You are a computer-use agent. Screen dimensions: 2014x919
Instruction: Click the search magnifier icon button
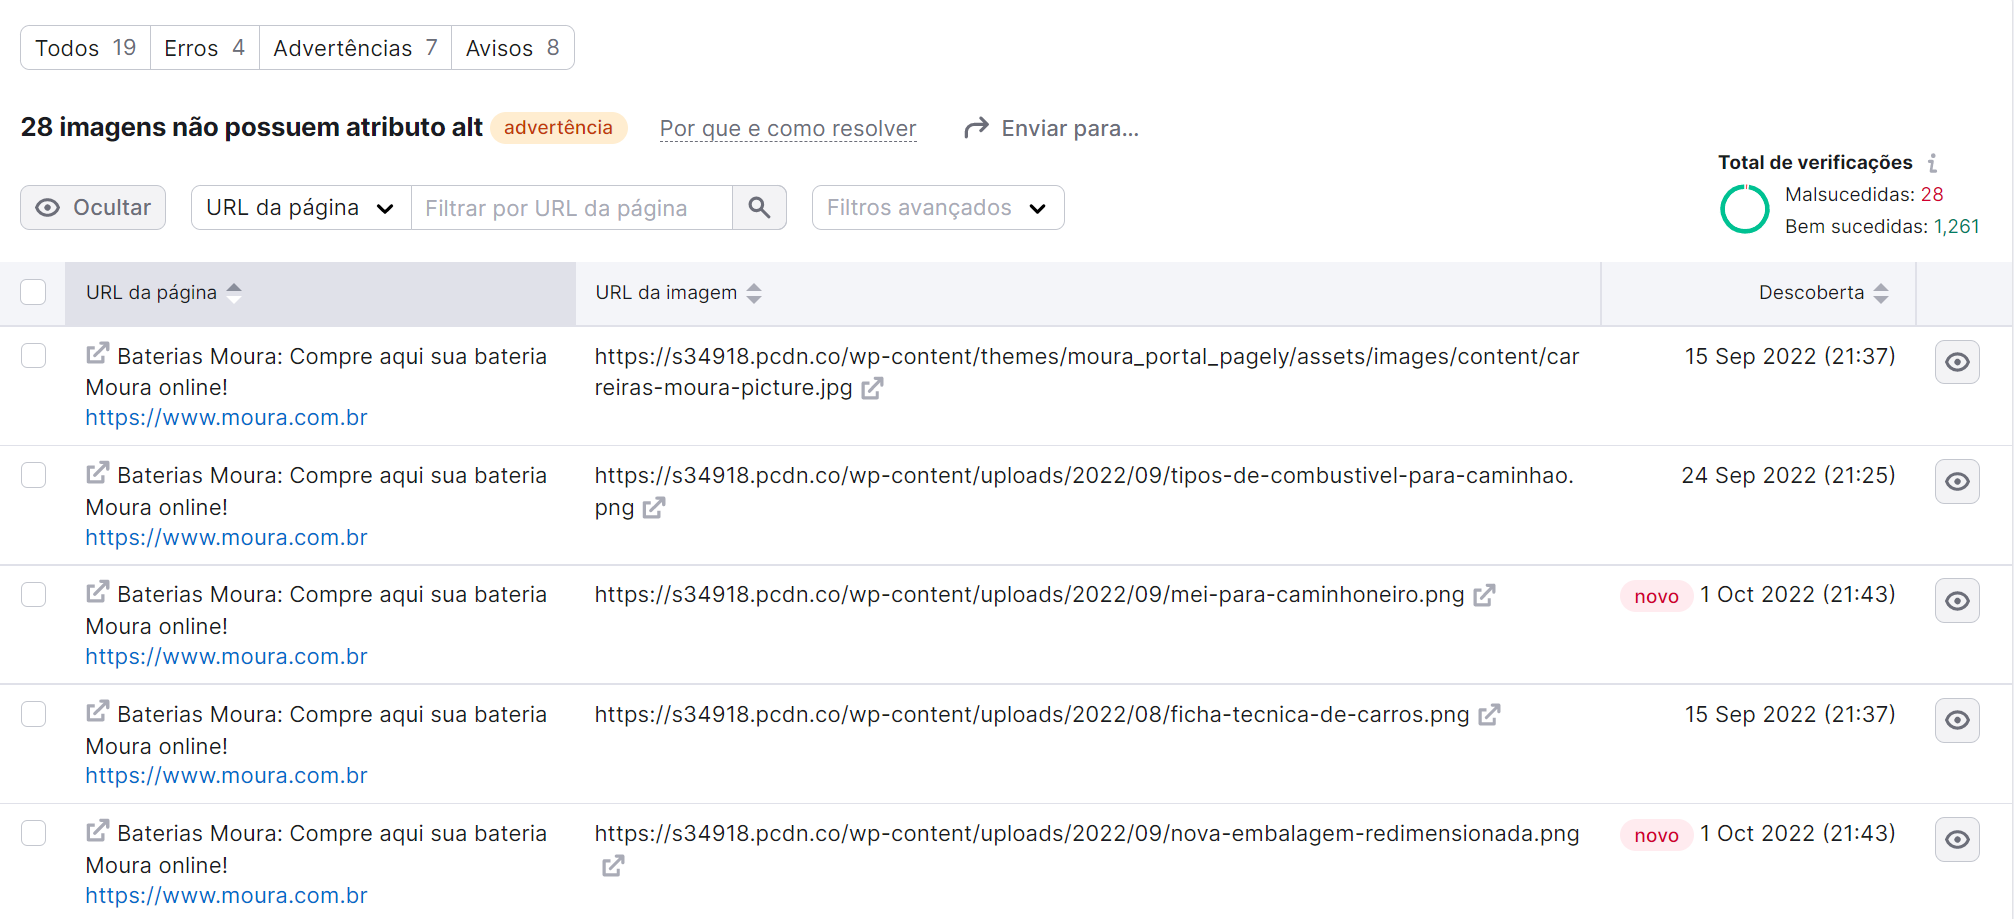[x=759, y=208]
